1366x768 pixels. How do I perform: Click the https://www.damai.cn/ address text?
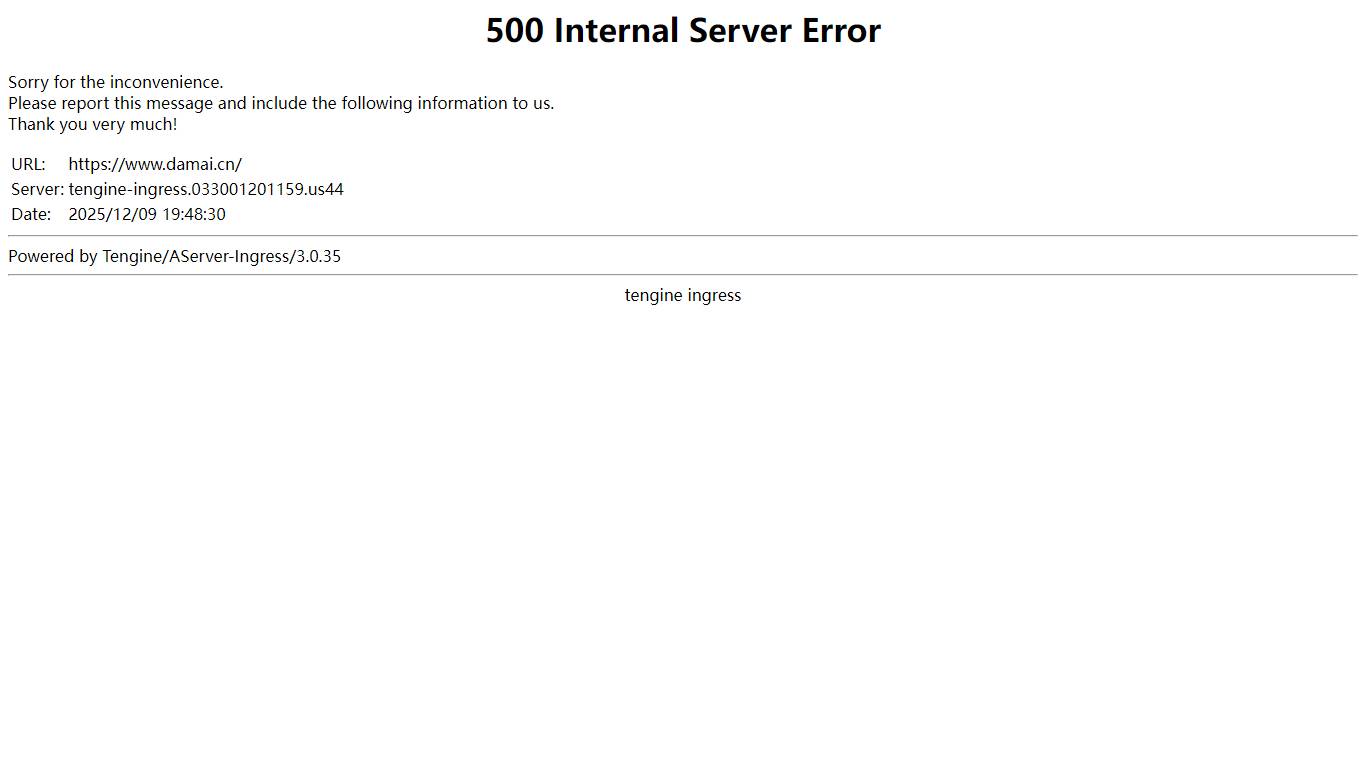point(155,164)
